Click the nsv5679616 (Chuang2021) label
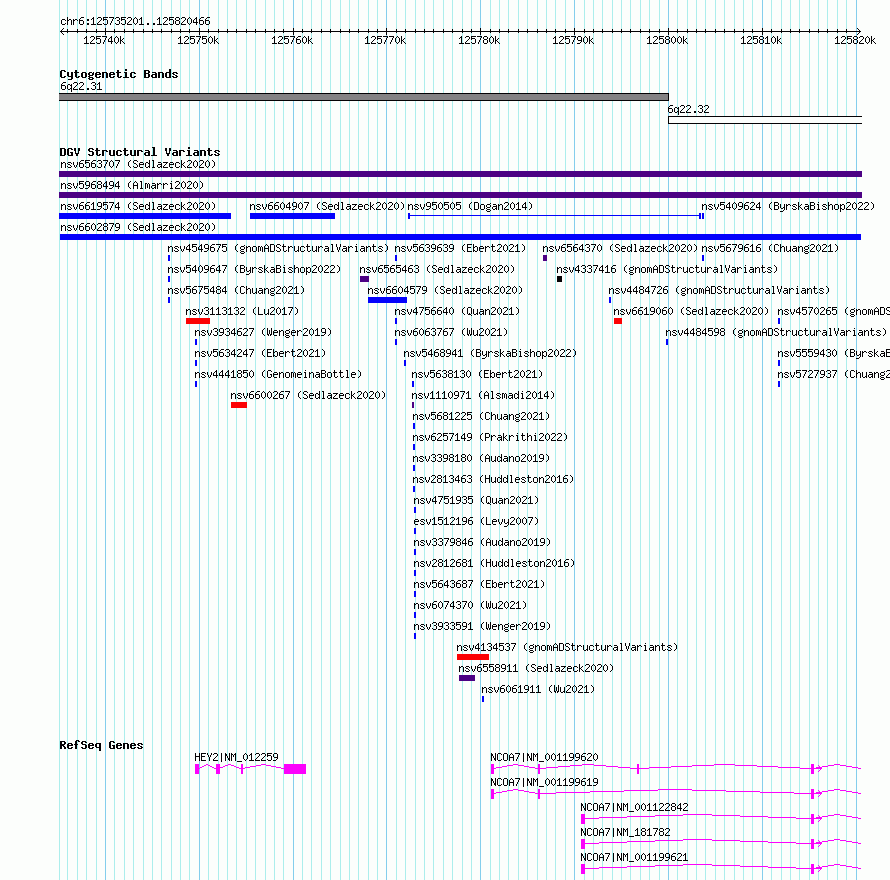The width and height of the screenshot is (890, 880). pos(770,248)
